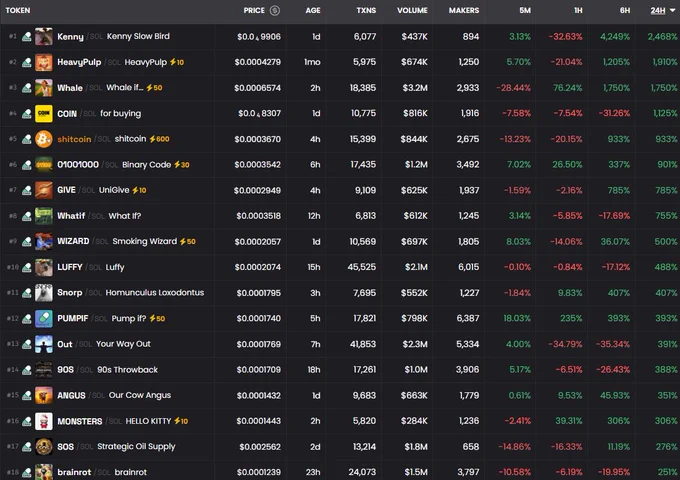Open the shitcoin orange Bitcoin logo
Viewport: 680px width, 480px height.
pyautogui.click(x=44, y=139)
